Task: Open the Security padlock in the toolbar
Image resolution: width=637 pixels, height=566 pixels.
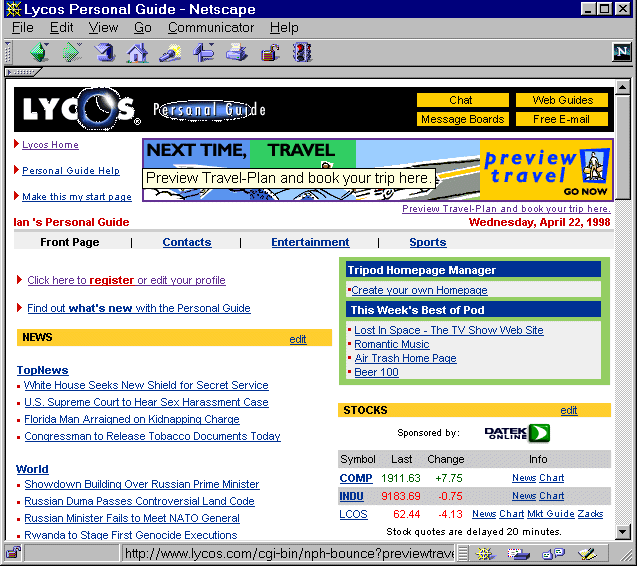Action: tap(269, 52)
